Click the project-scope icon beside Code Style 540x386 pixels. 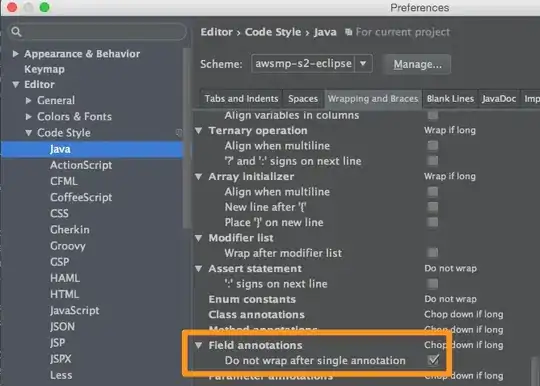coord(179,133)
